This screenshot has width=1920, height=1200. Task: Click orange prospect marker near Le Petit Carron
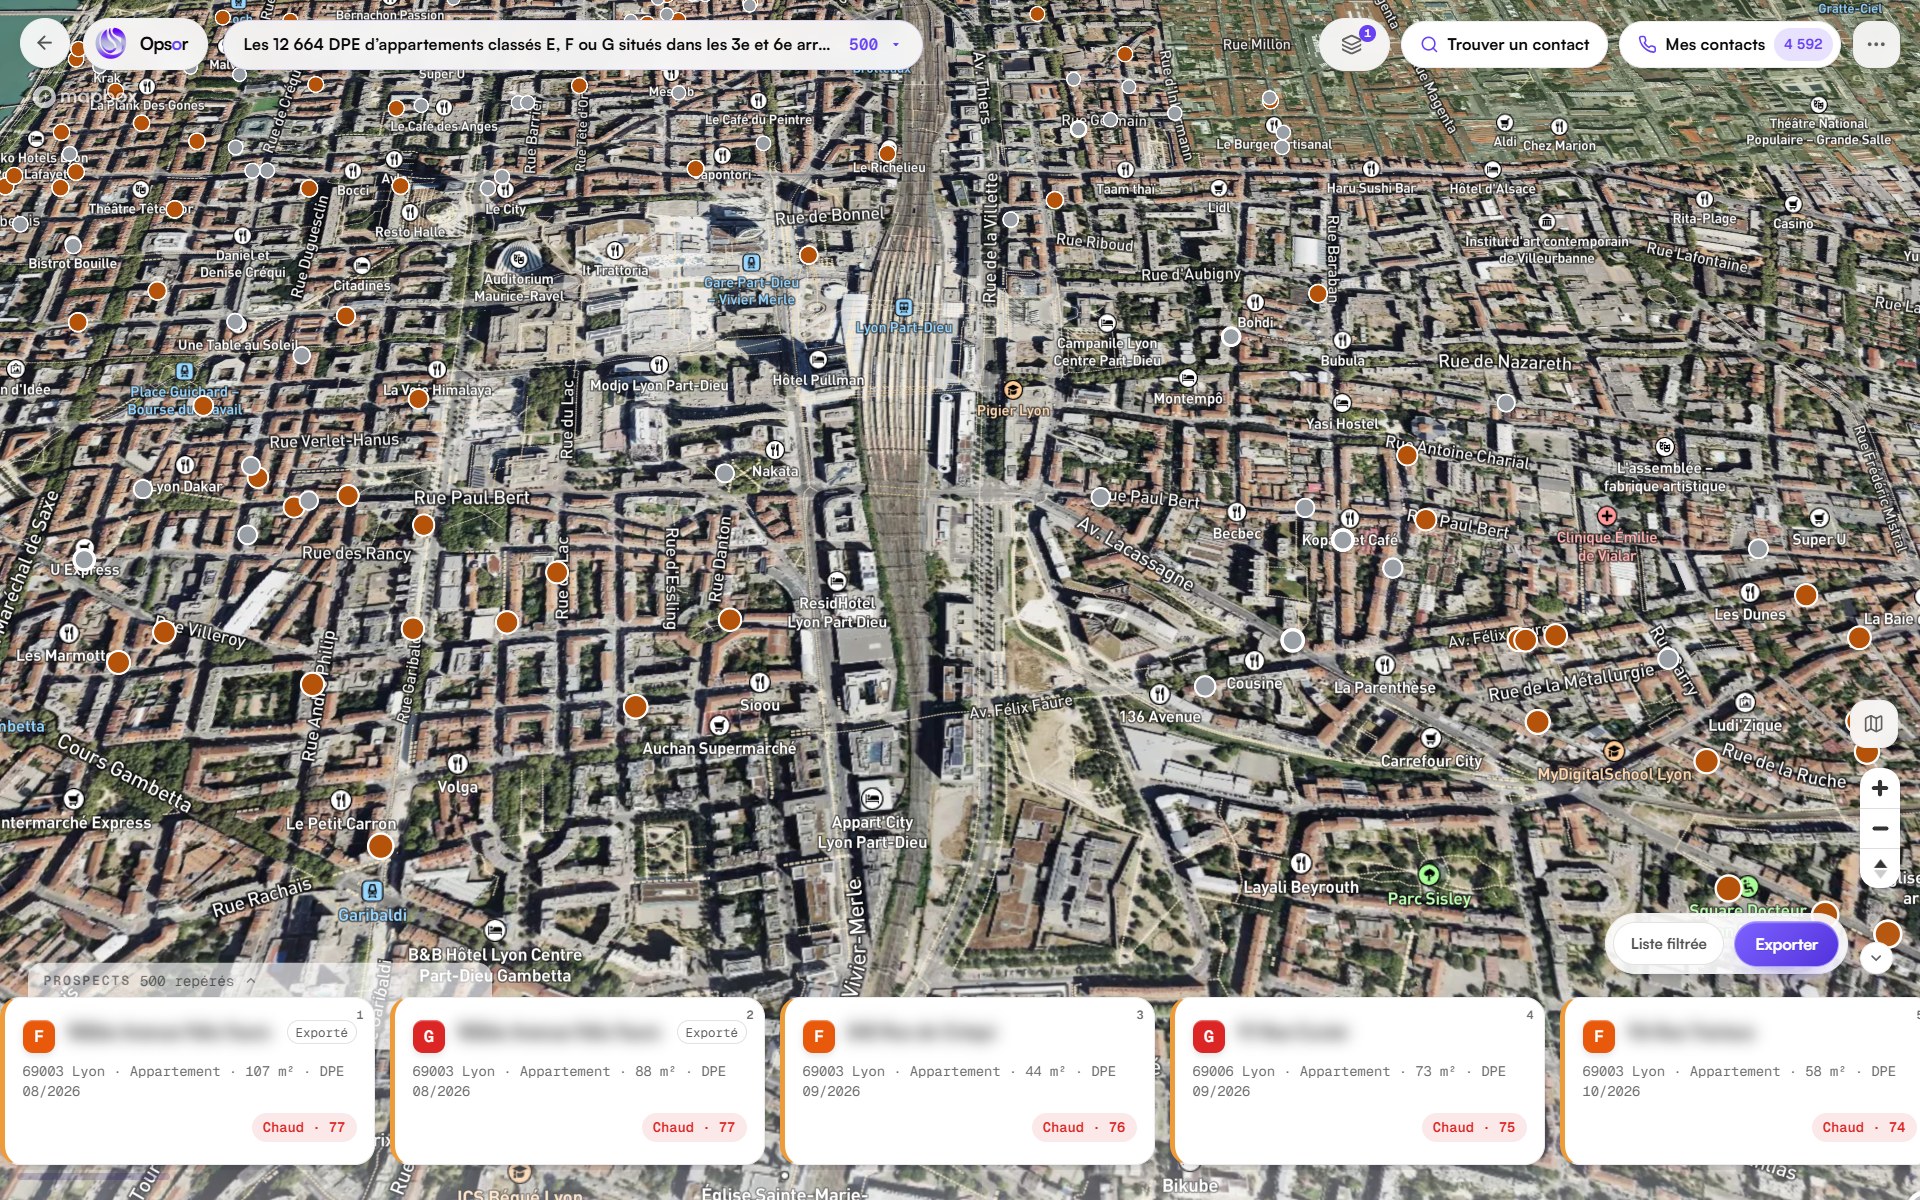(x=380, y=846)
